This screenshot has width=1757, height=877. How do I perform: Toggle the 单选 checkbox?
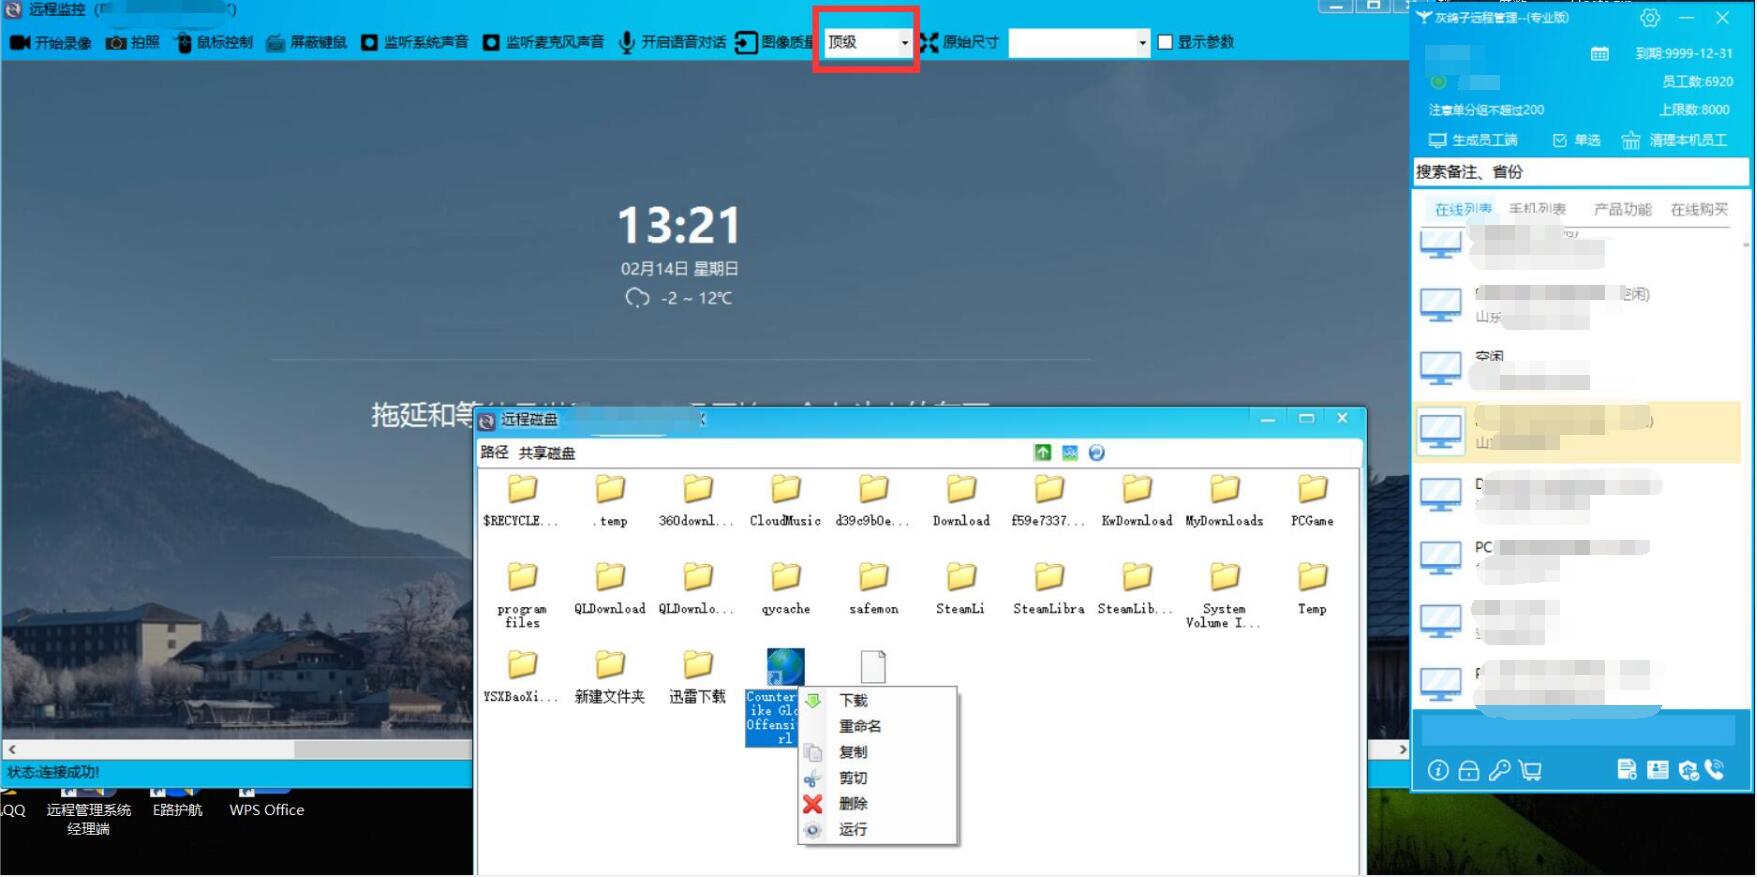1559,141
